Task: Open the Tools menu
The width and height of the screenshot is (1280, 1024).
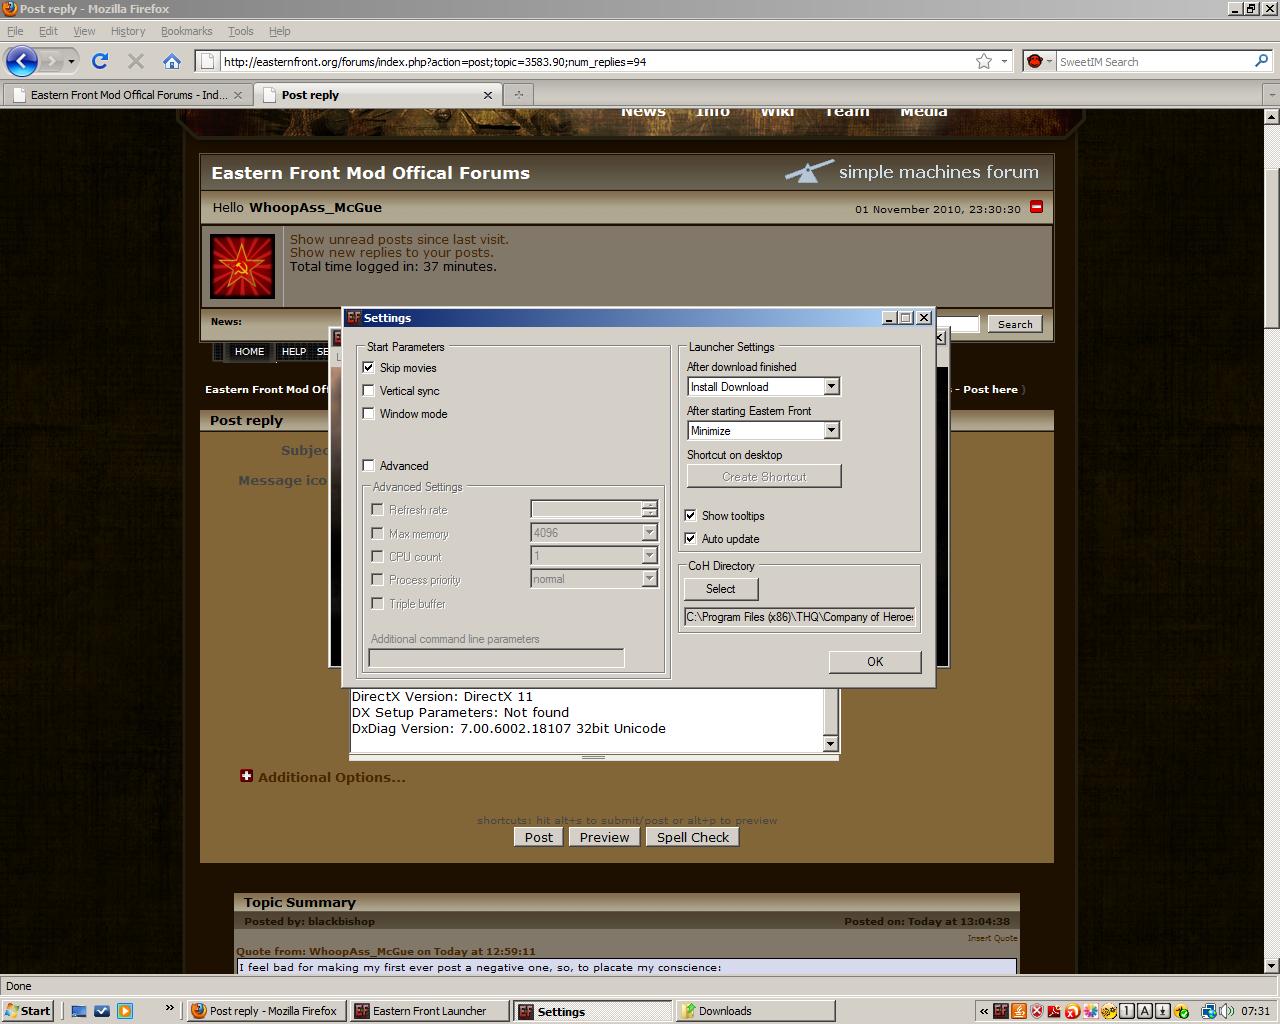Action: click(240, 31)
